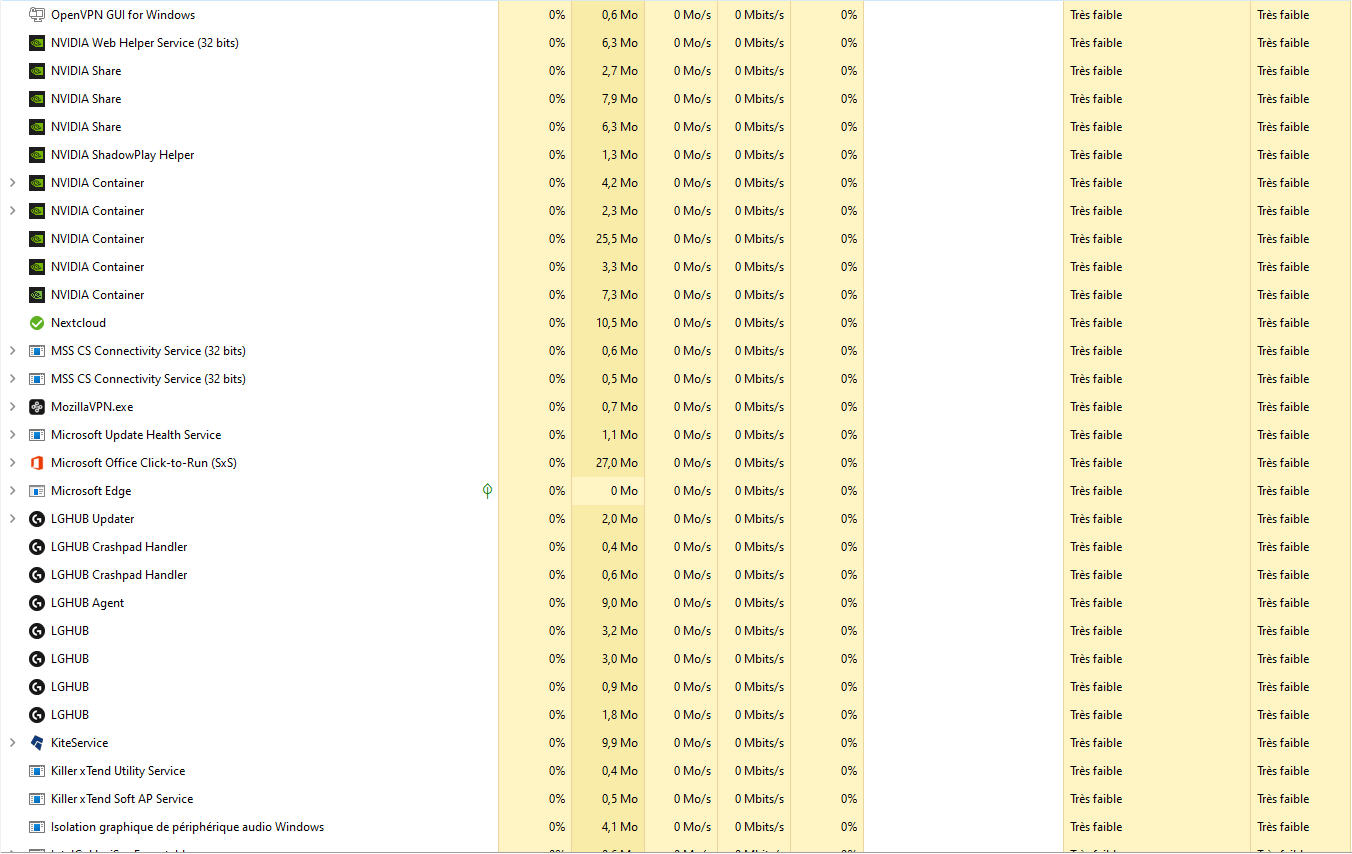Select 'Killer xTend Soft AP Service' name

122,799
